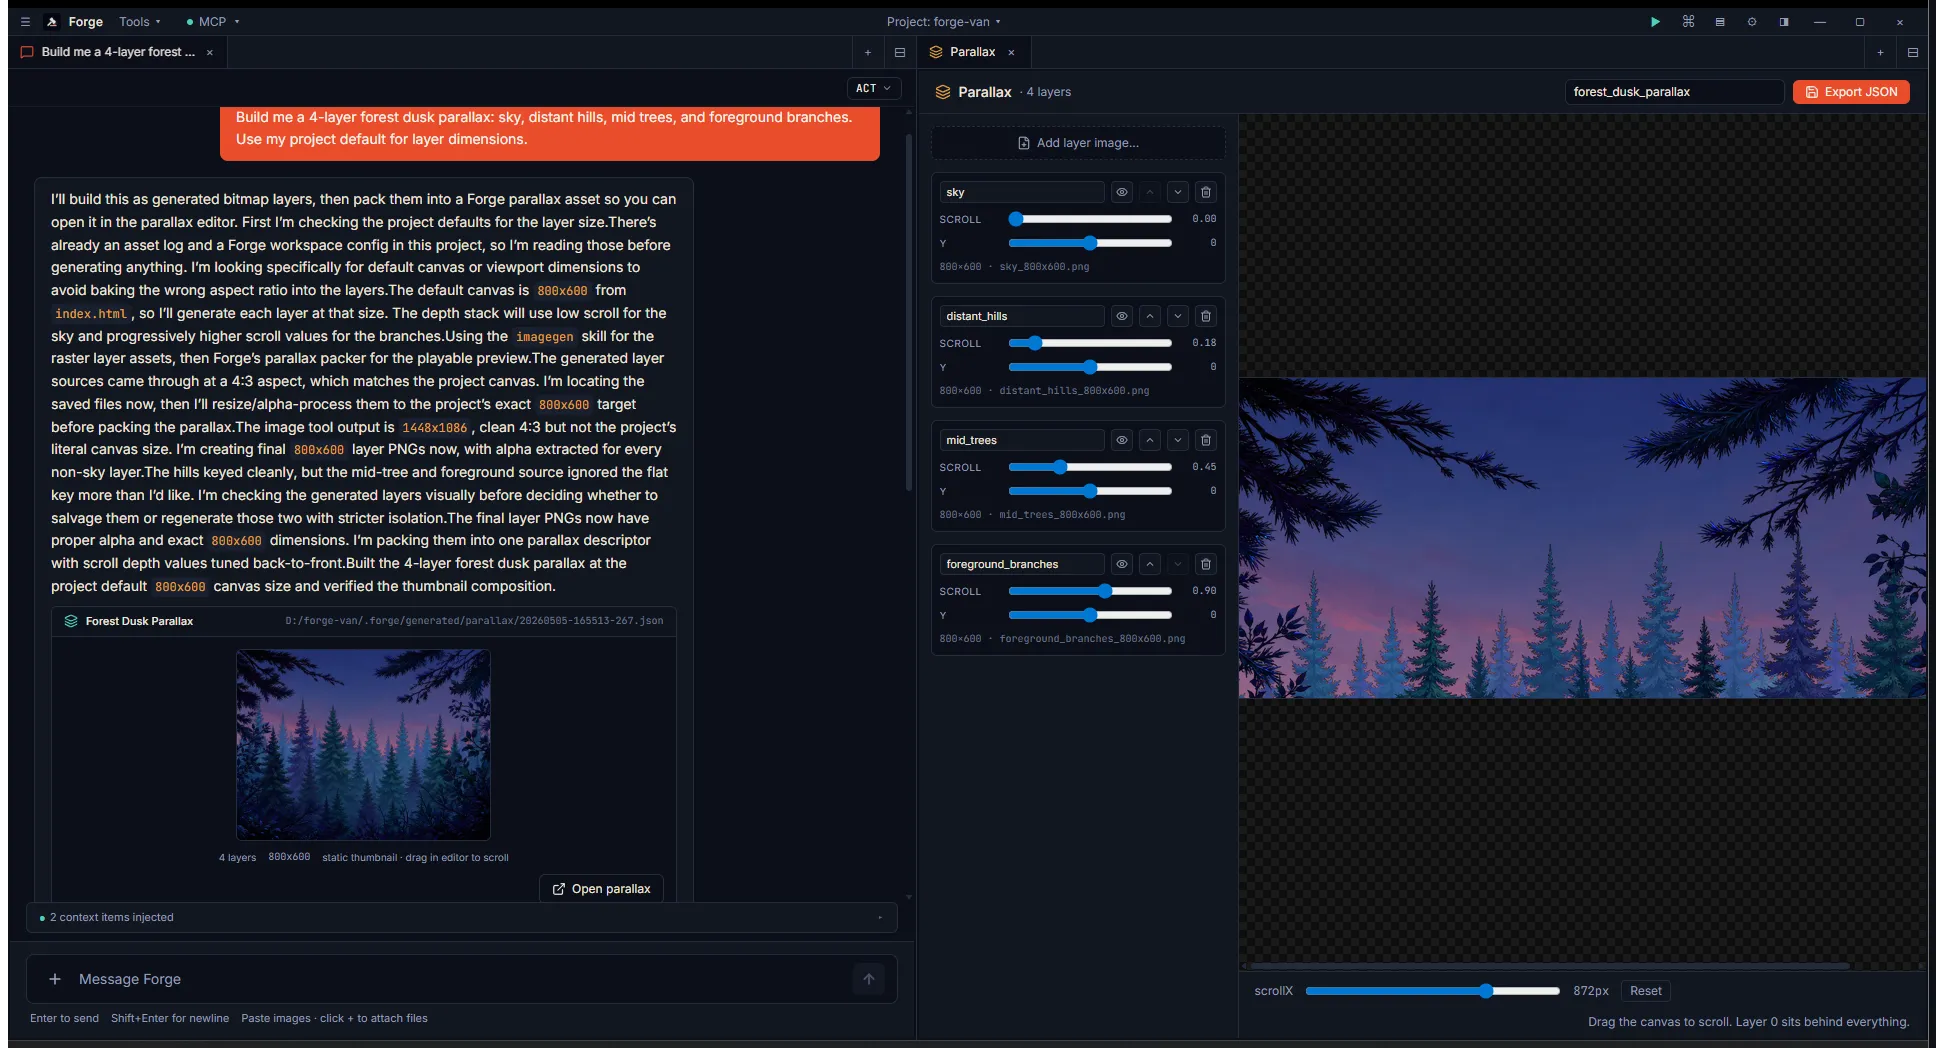Move the foreground_branches layer up
The image size is (1936, 1048).
pos(1150,564)
